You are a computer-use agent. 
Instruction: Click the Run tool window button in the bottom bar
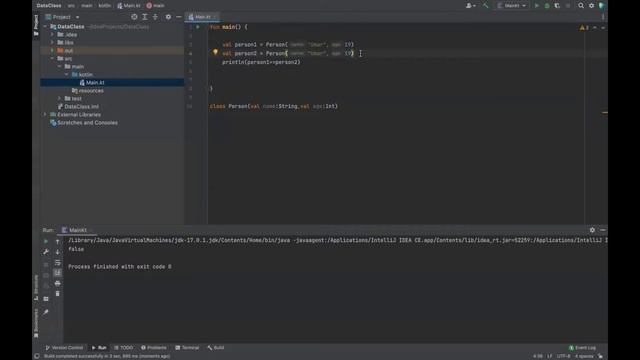[x=99, y=348]
